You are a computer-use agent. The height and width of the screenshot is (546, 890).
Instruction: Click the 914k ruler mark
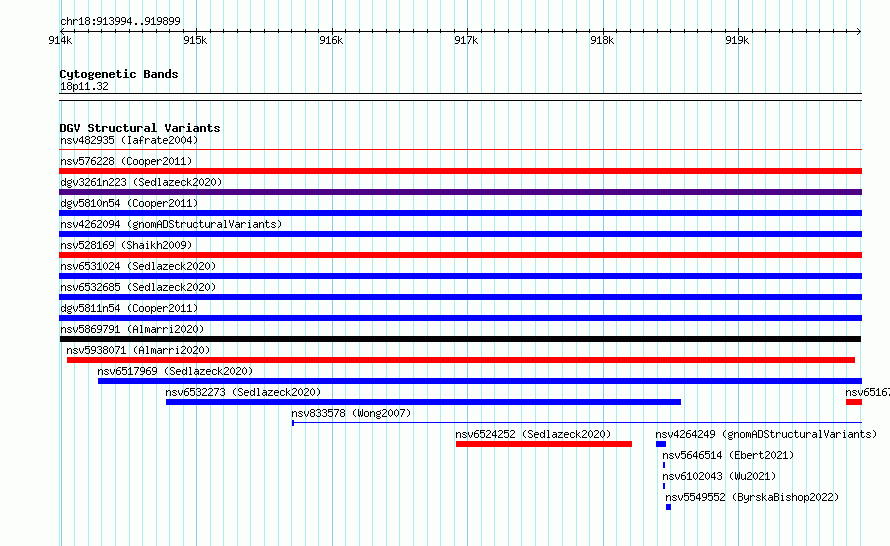pyautogui.click(x=60, y=40)
